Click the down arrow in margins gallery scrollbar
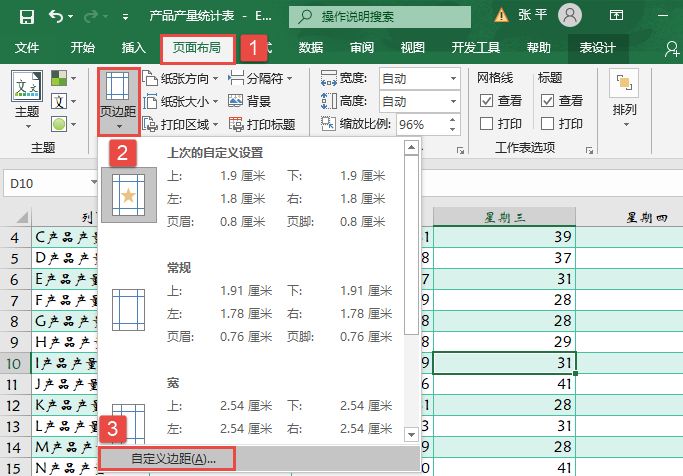The height and width of the screenshot is (476, 683). pos(411,435)
